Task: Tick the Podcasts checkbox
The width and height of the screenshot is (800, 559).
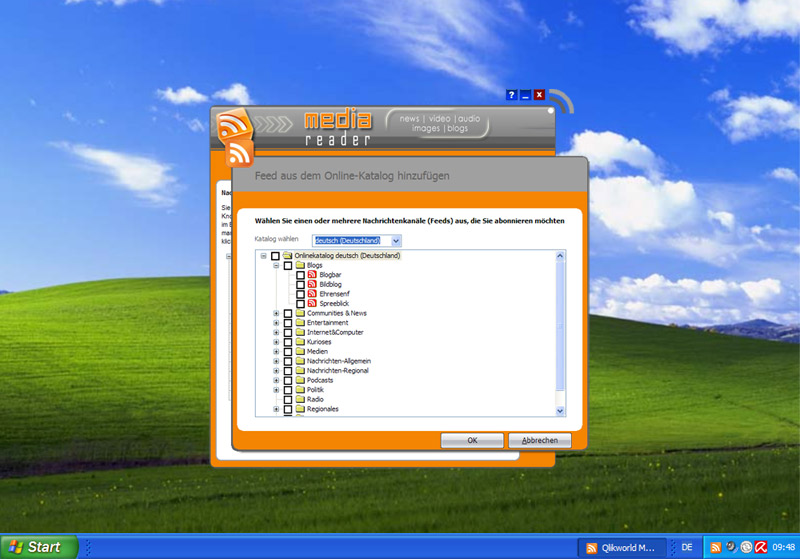Action: coord(288,380)
